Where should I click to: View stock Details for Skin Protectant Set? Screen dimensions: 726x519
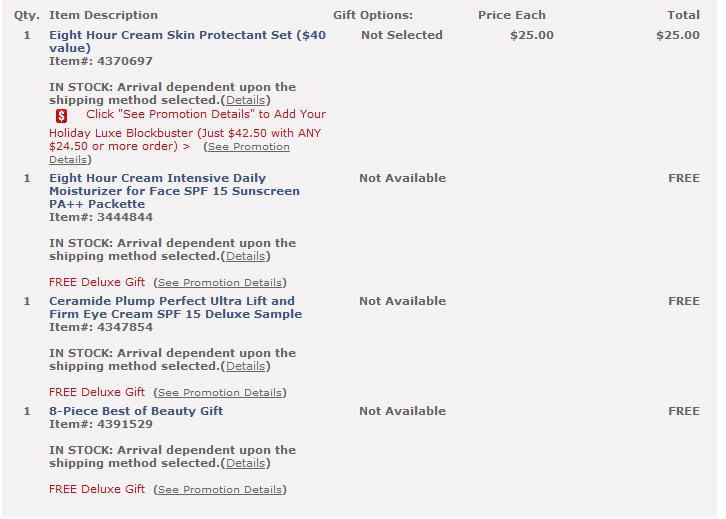point(245,100)
